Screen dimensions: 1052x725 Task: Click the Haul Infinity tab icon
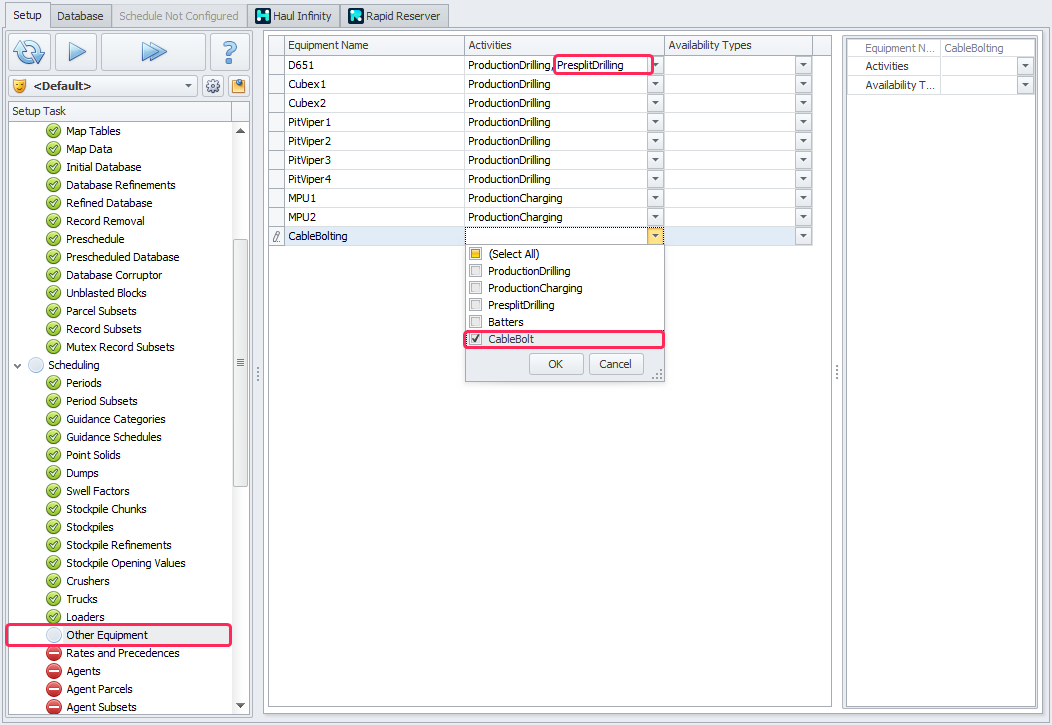(263, 16)
